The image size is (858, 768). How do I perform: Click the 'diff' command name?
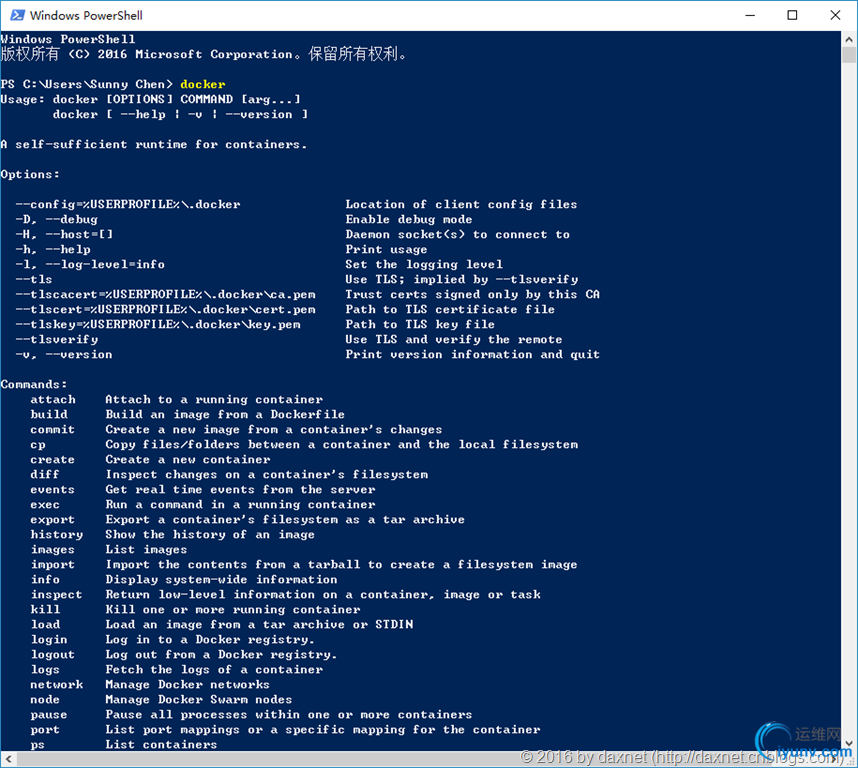(x=44, y=475)
